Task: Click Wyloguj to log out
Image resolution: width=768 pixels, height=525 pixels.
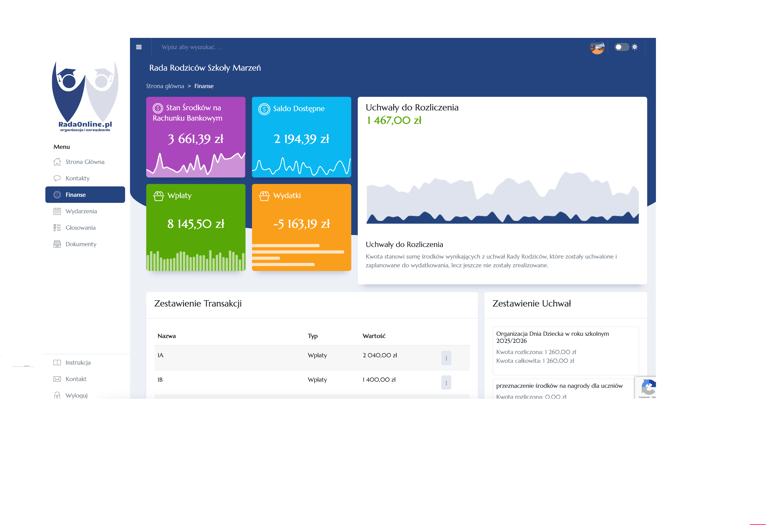Action: coord(76,395)
